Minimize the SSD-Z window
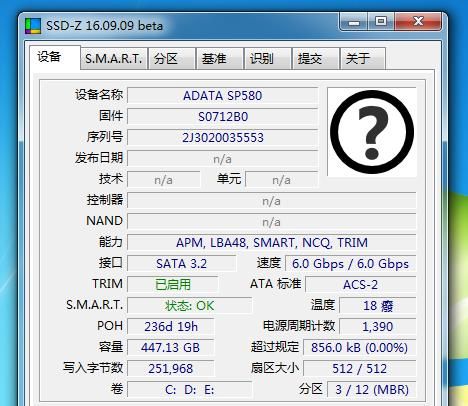Screen dimensions: 468x406 point(354,22)
